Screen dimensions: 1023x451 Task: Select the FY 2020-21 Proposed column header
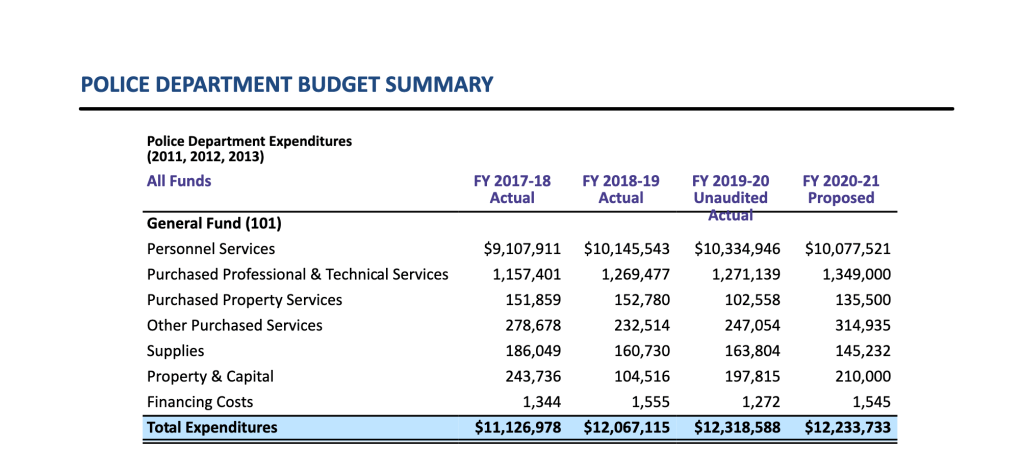[840, 189]
